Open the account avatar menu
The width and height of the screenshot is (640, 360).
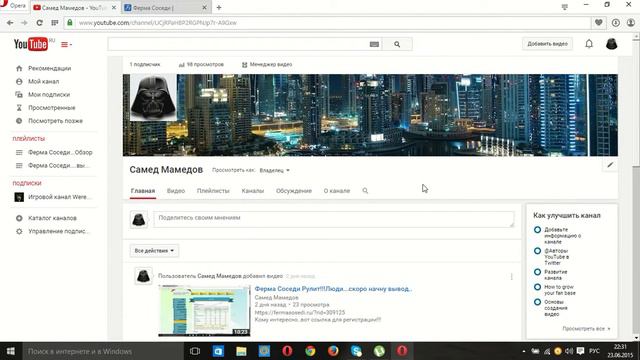click(x=611, y=44)
